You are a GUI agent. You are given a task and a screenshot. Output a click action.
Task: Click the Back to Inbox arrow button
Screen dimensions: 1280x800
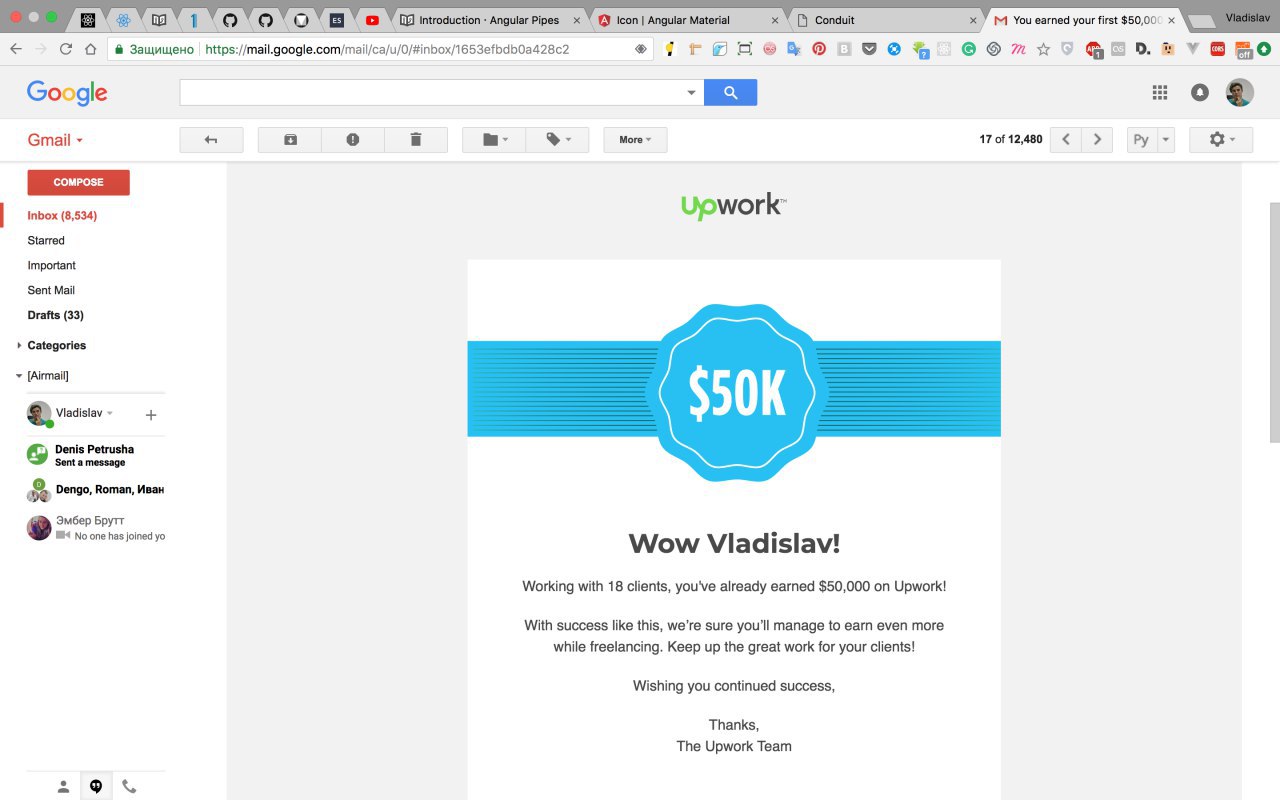[211, 140]
